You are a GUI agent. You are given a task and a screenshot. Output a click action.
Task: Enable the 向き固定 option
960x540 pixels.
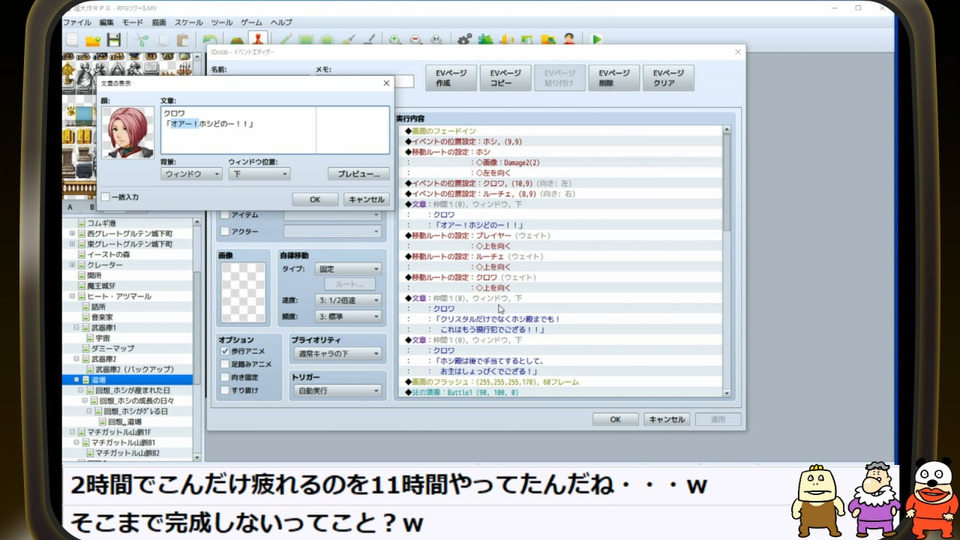coord(225,377)
